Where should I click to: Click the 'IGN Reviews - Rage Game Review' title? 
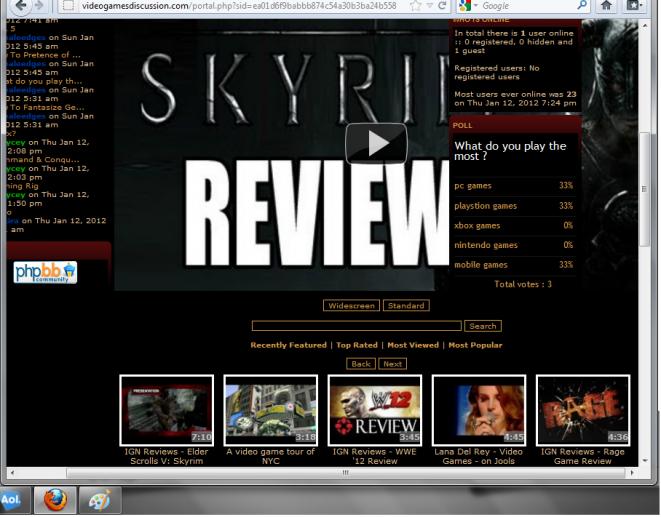pyautogui.click(x=583, y=456)
